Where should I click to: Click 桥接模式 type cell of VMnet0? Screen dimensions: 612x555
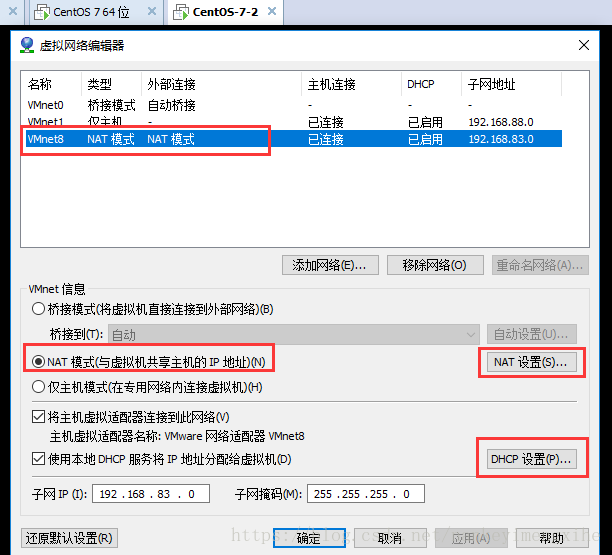point(111,105)
